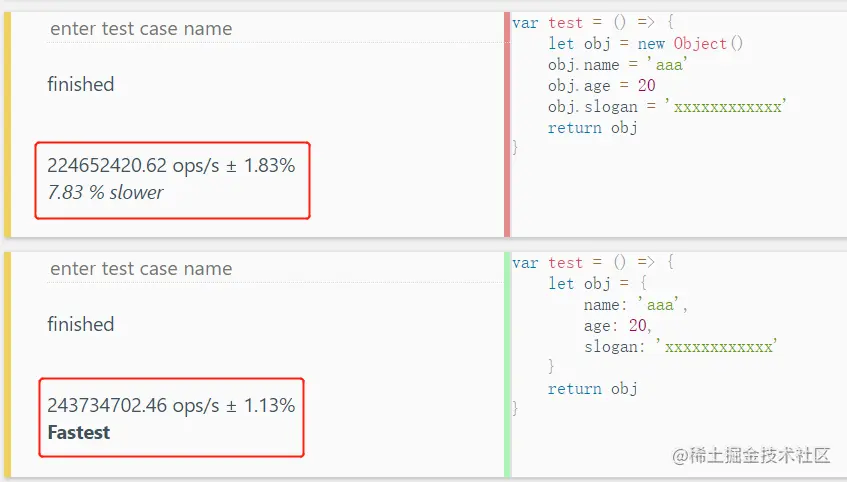The image size is (847, 482).
Task: Click the first test case name field
Action: pos(275,28)
